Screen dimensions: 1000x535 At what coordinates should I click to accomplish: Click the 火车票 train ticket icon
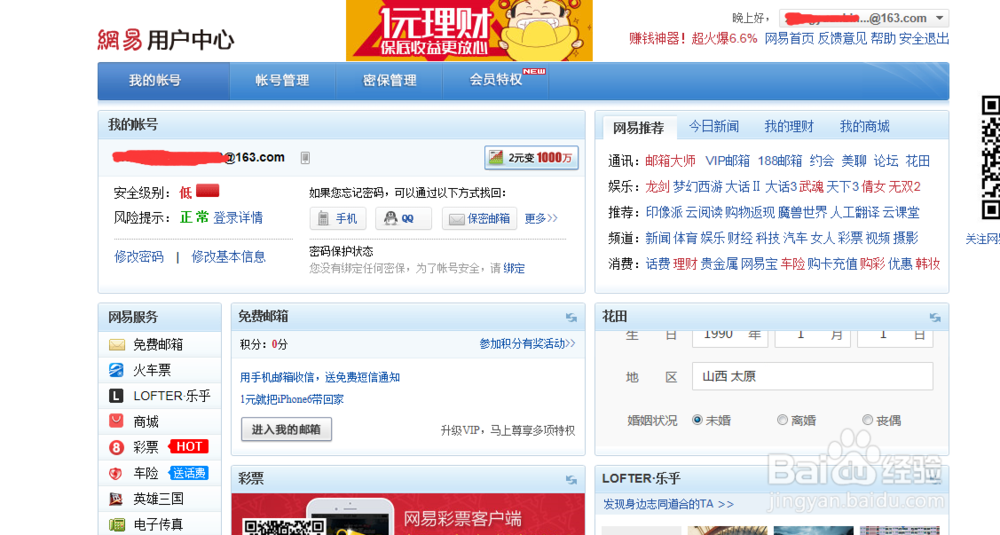click(116, 370)
